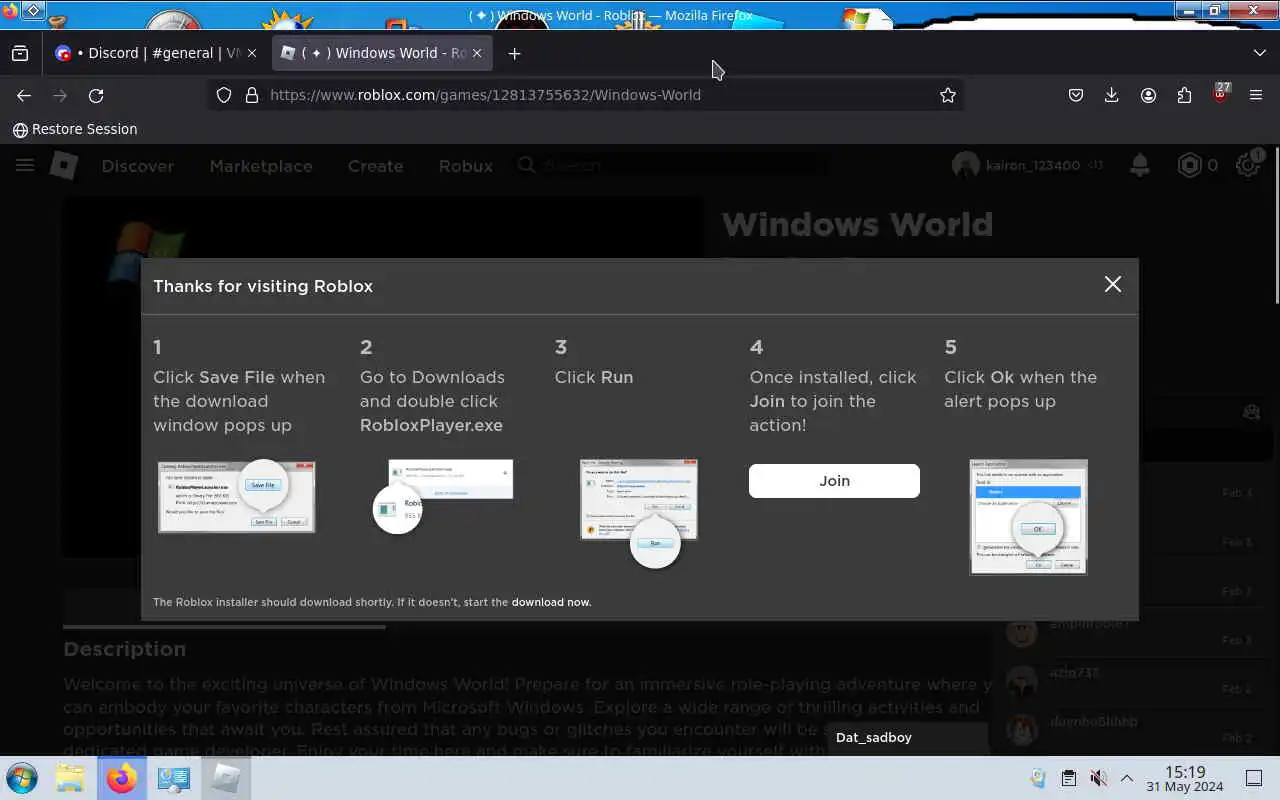
Task: Expand the hidden tray icons arrow
Action: 1127,778
